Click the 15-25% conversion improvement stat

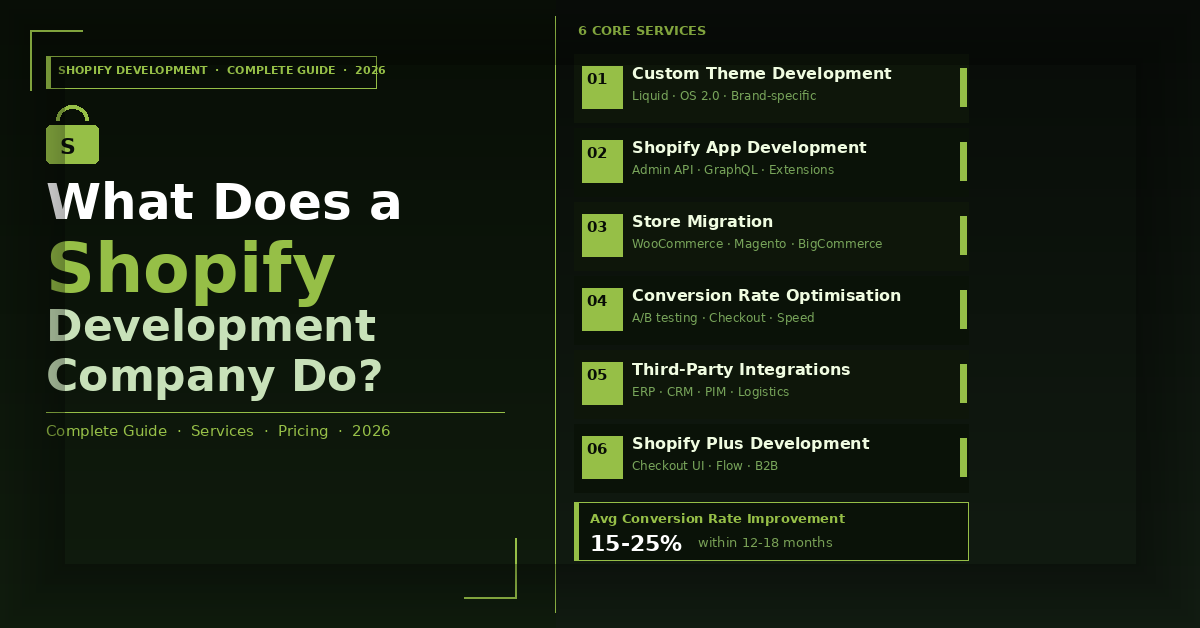click(x=637, y=543)
